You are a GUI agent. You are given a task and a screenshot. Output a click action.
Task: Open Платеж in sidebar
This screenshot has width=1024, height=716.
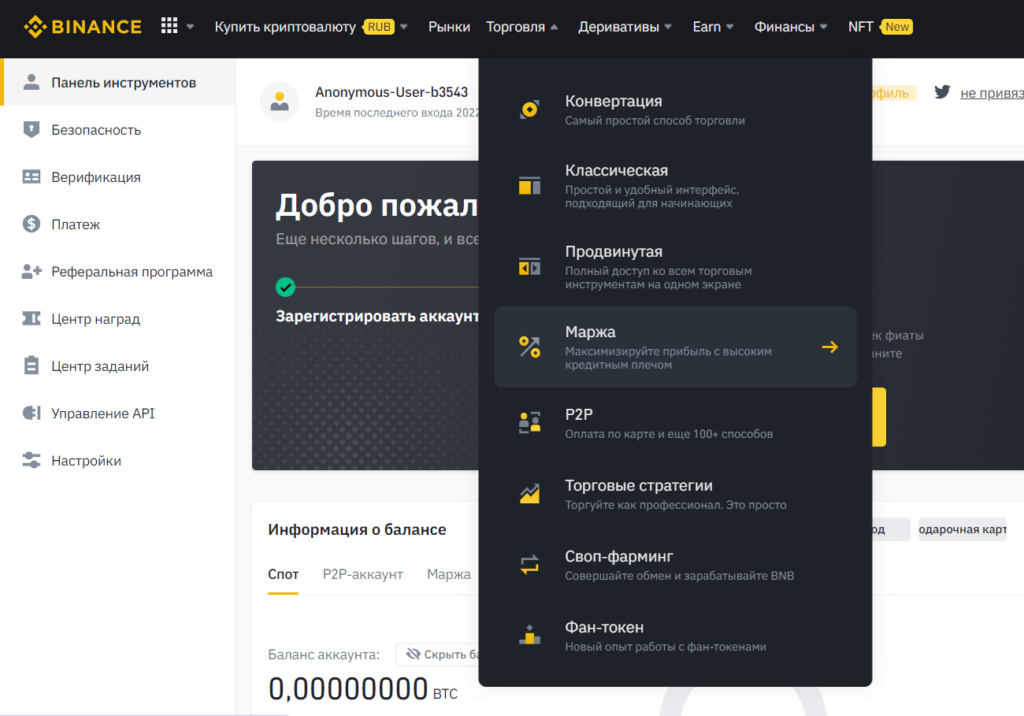tap(118, 224)
